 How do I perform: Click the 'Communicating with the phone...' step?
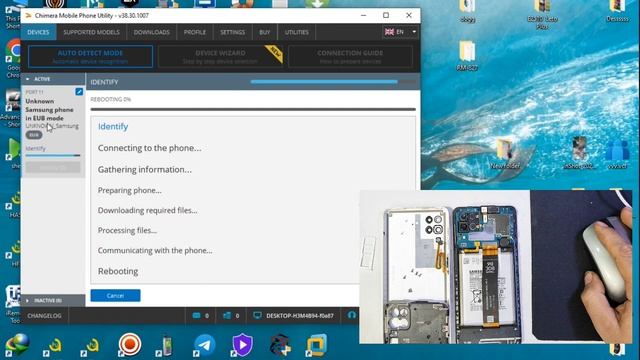[155, 250]
